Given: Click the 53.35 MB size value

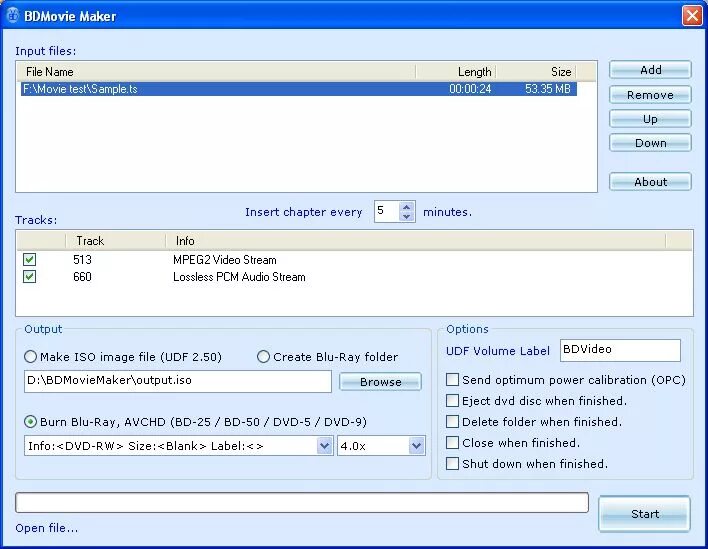Looking at the screenshot, I should point(548,89).
